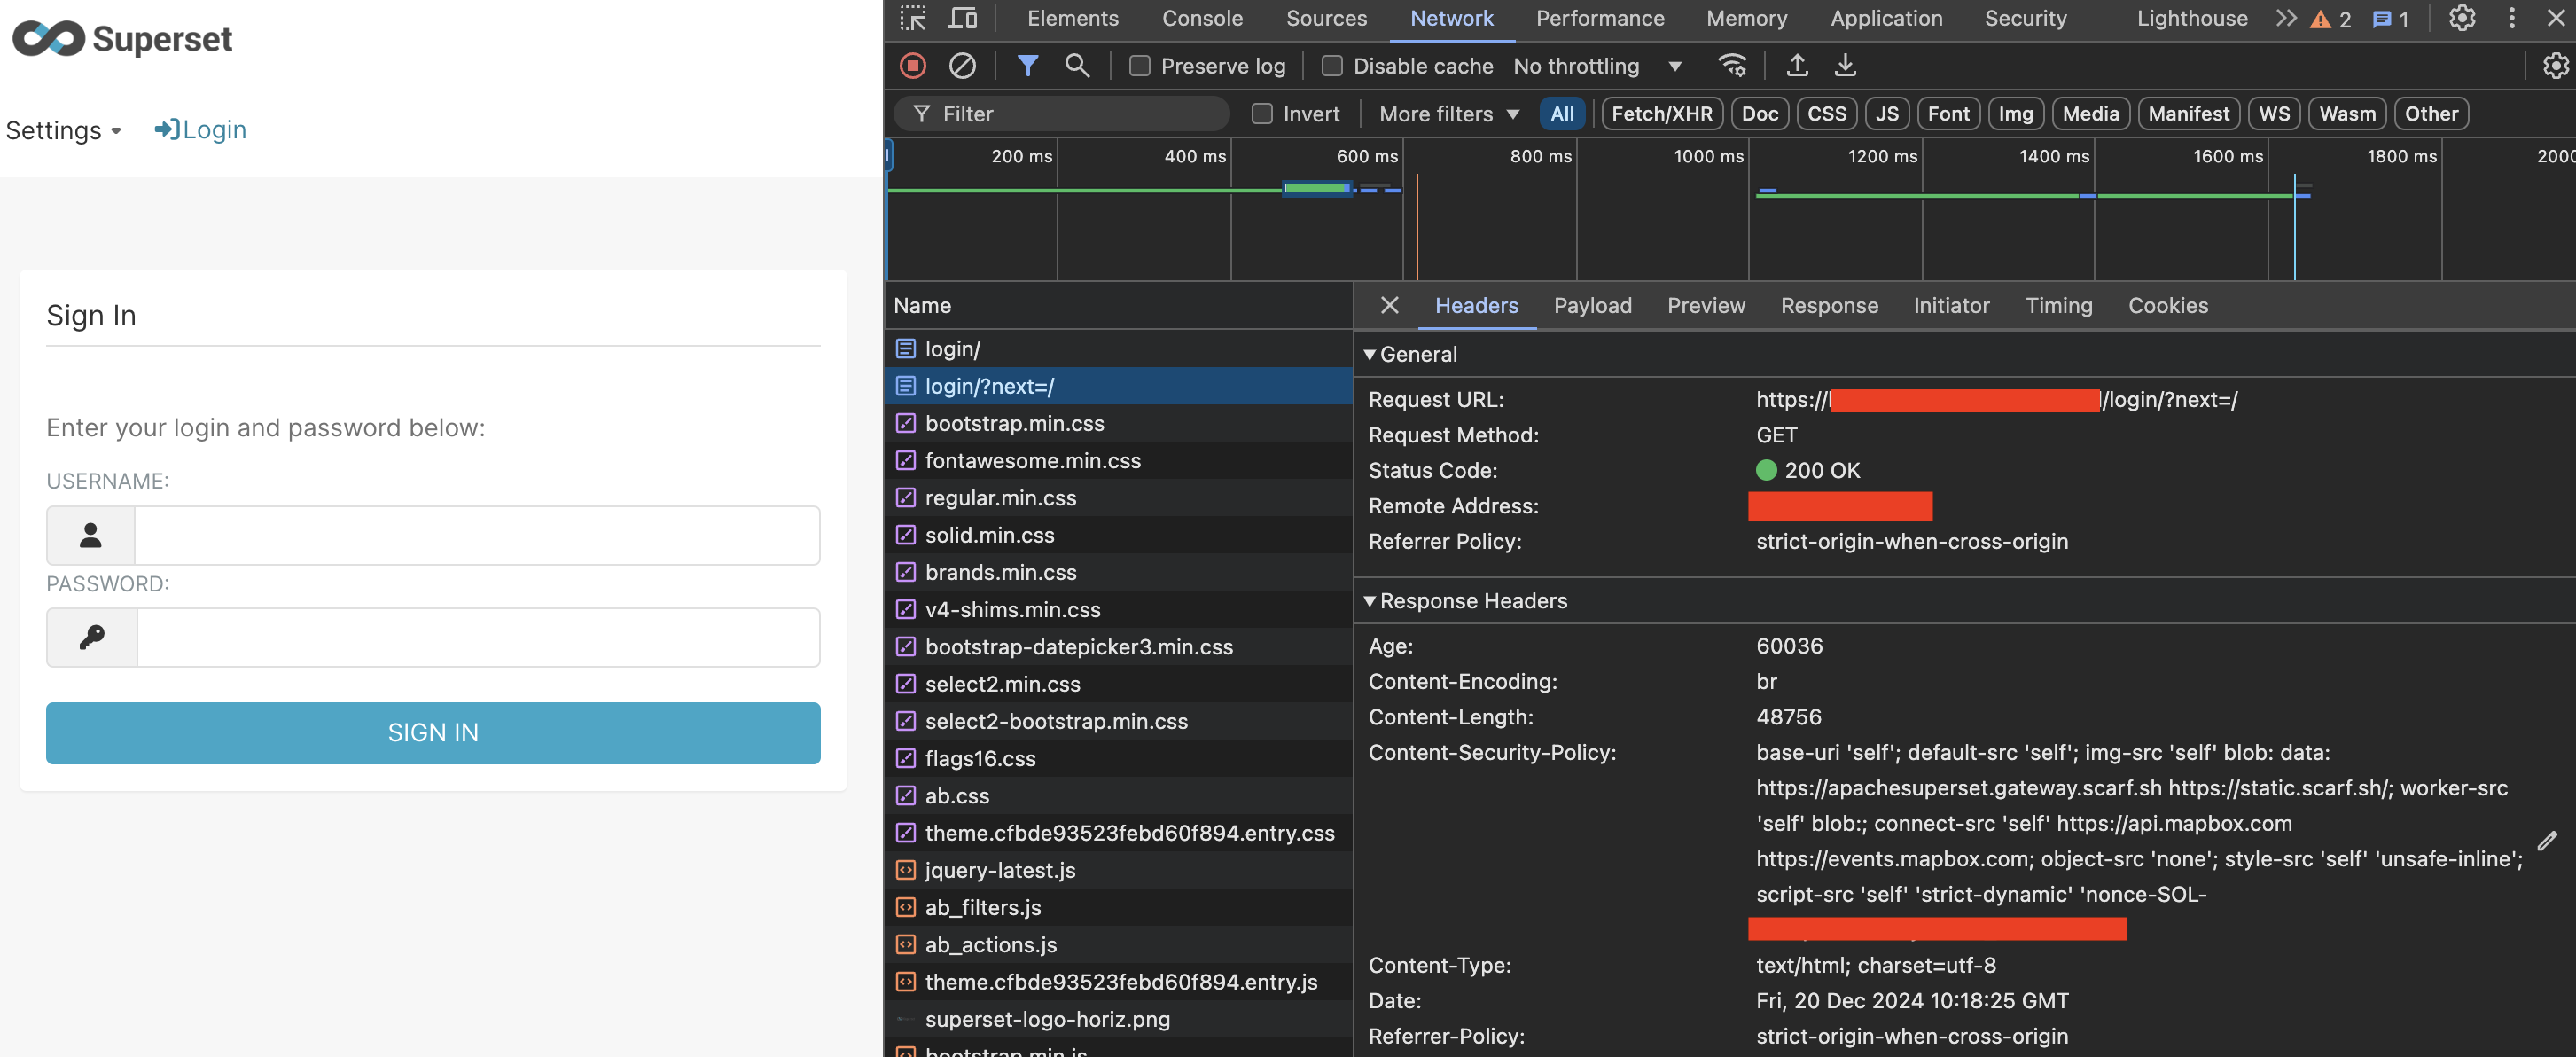Open the No throttling dropdown
Viewport: 2576px width, 1057px height.
pyautogui.click(x=1598, y=66)
